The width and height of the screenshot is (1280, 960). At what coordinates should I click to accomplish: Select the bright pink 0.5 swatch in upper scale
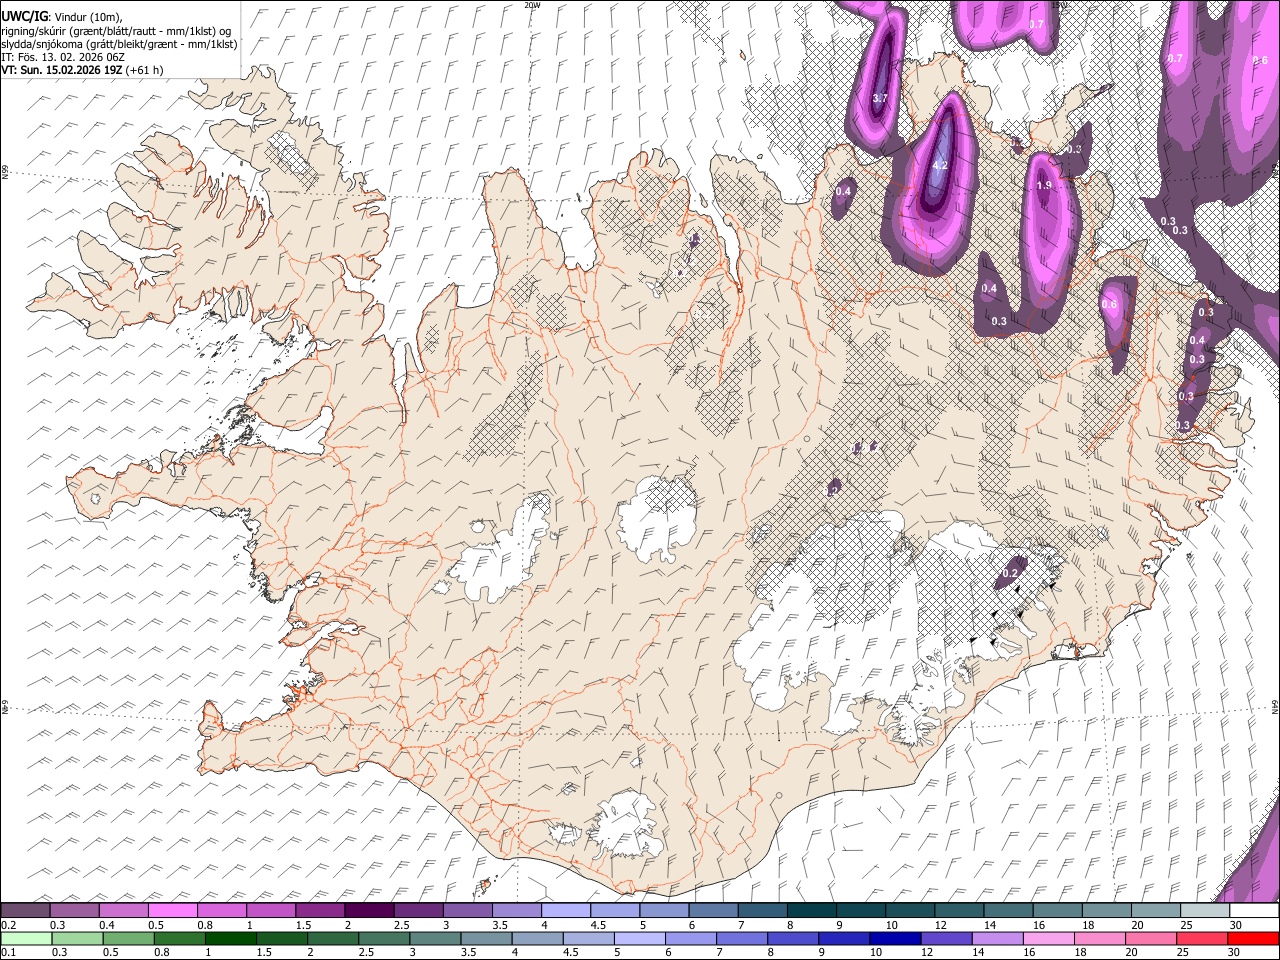tap(172, 911)
